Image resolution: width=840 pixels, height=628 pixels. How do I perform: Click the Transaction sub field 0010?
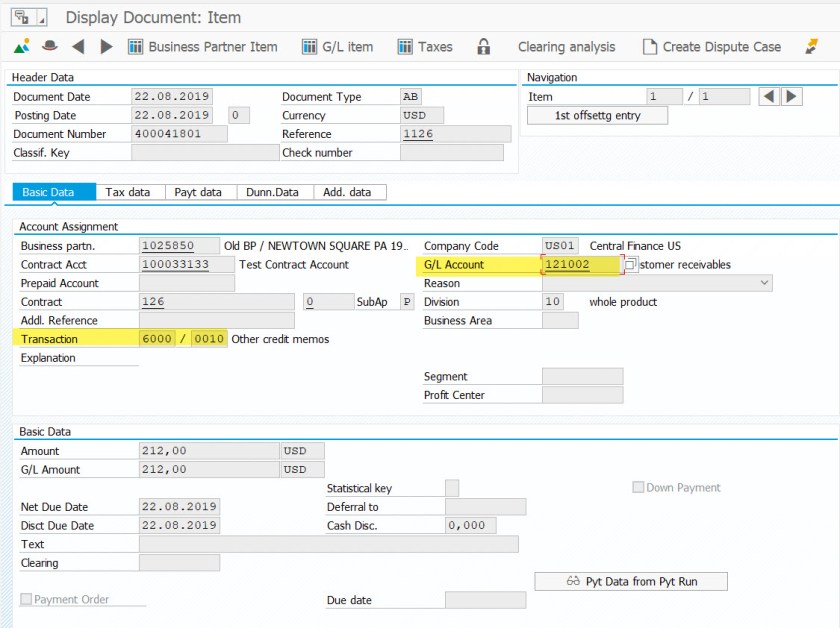coord(209,339)
